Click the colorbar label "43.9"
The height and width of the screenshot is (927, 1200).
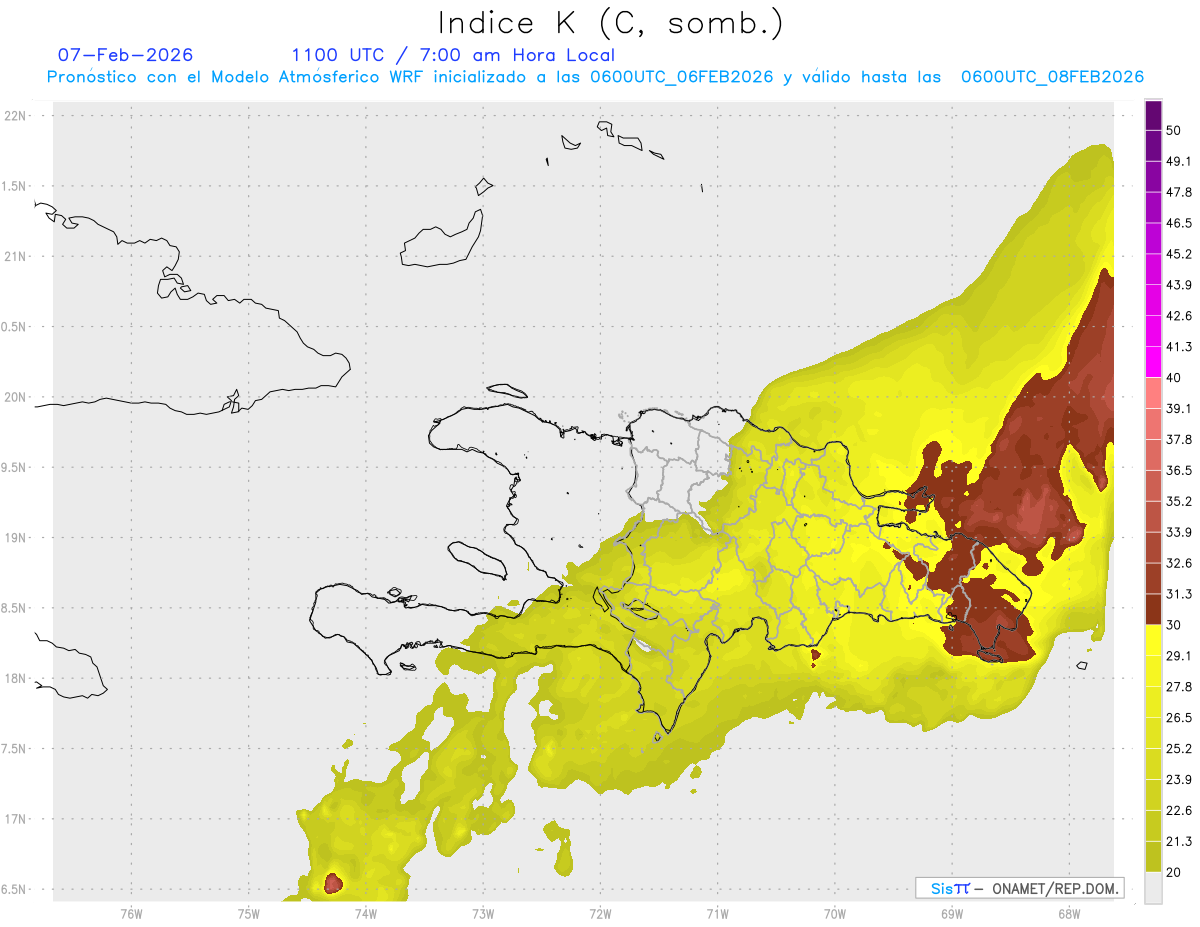click(x=1179, y=285)
